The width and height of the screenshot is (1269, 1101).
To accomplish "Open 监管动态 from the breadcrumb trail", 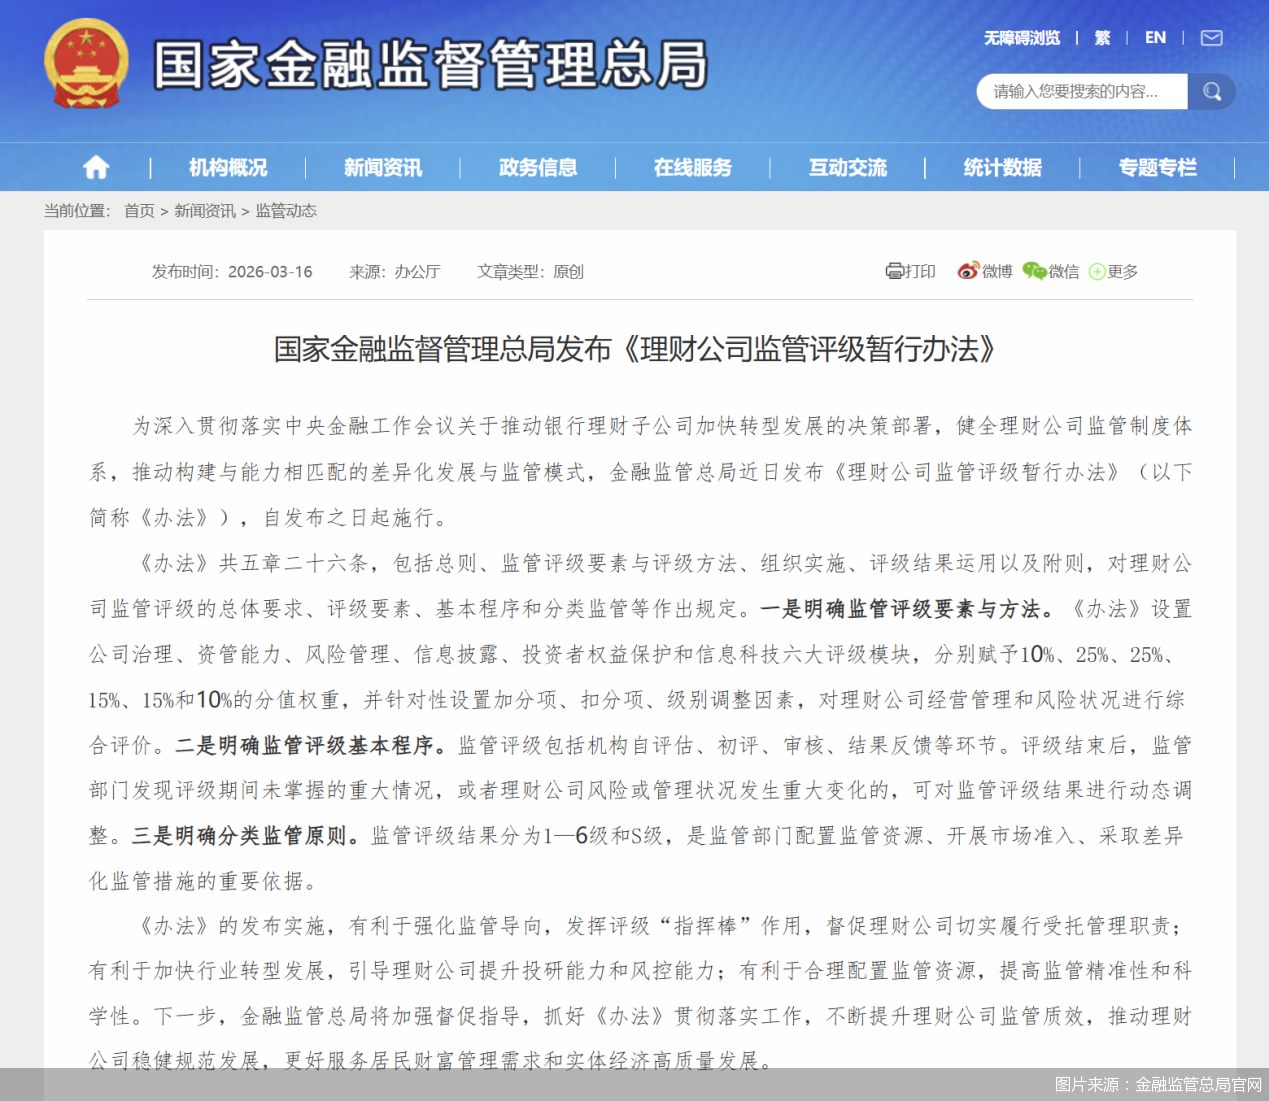I will [286, 211].
